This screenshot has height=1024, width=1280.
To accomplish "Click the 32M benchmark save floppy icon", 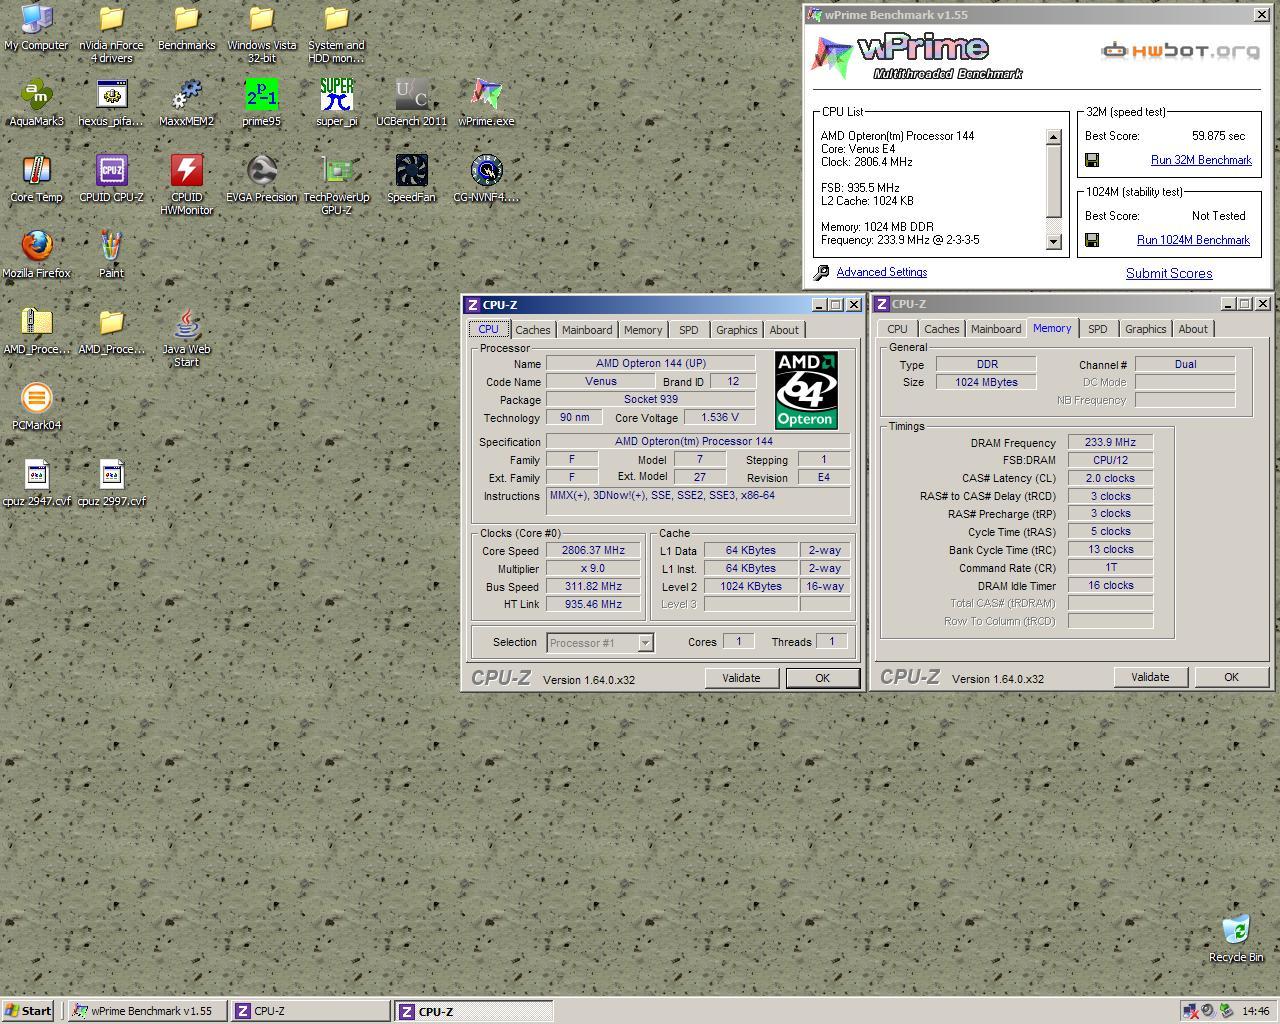I will [x=1092, y=160].
